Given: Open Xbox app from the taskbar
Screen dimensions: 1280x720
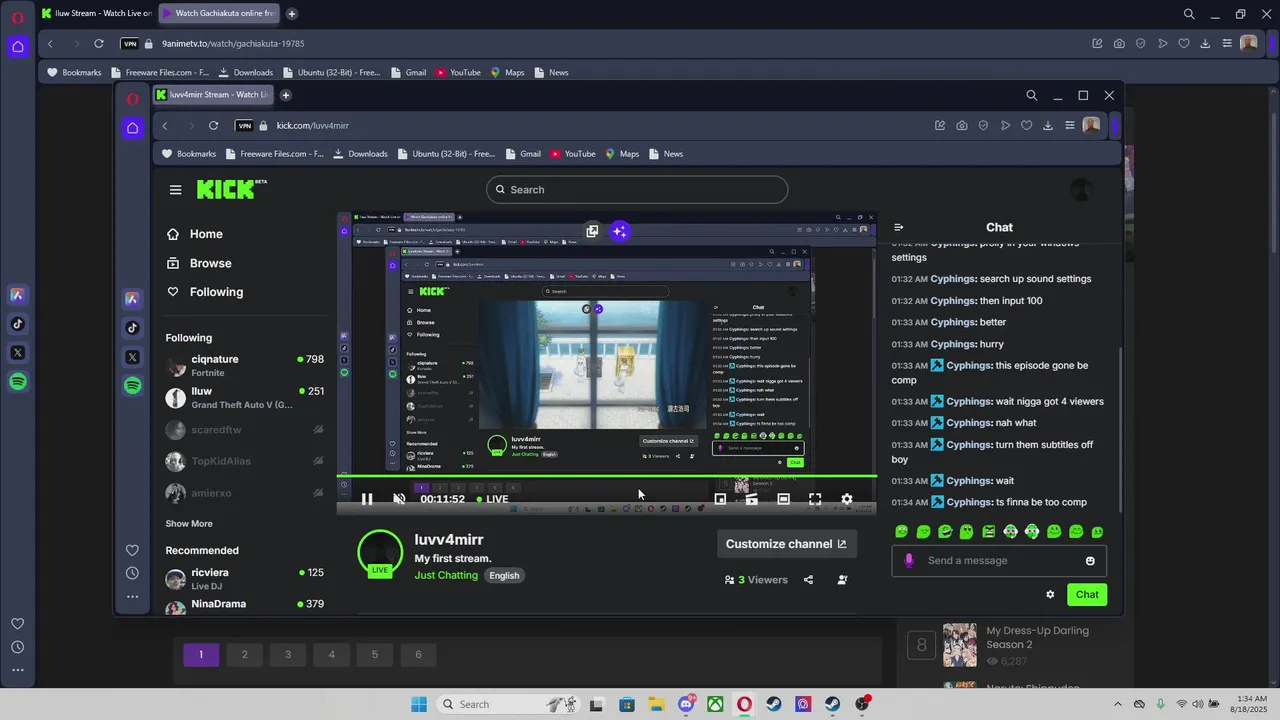Looking at the screenshot, I should pos(715,705).
